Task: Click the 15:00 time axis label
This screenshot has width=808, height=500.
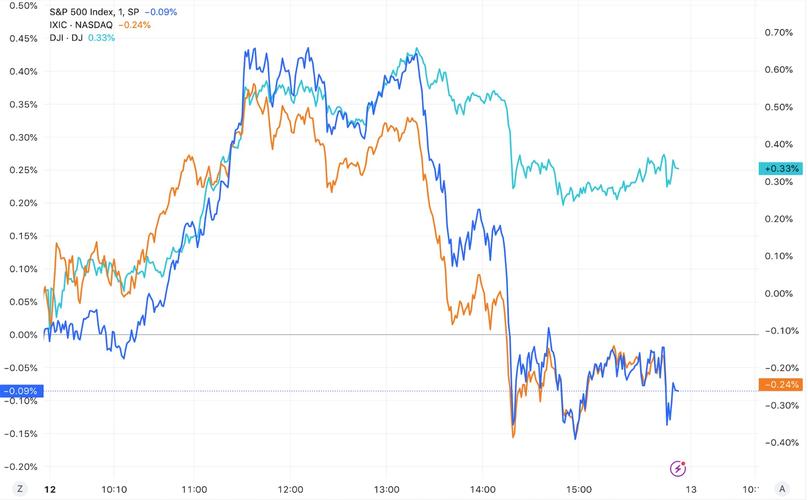Action: [x=577, y=489]
